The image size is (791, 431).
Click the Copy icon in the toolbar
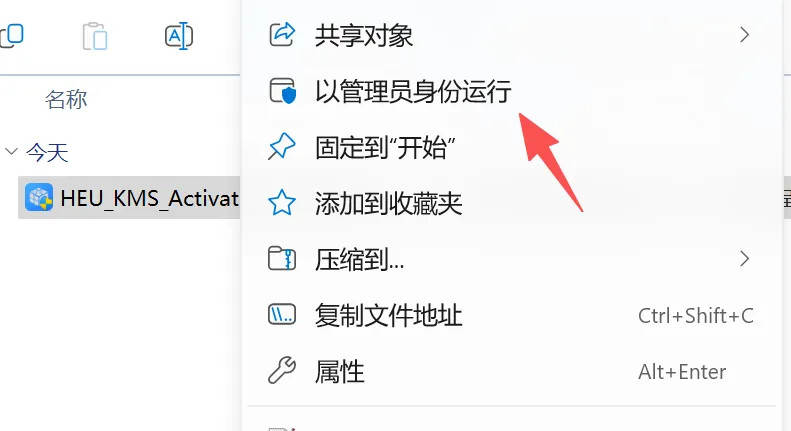coord(12,35)
